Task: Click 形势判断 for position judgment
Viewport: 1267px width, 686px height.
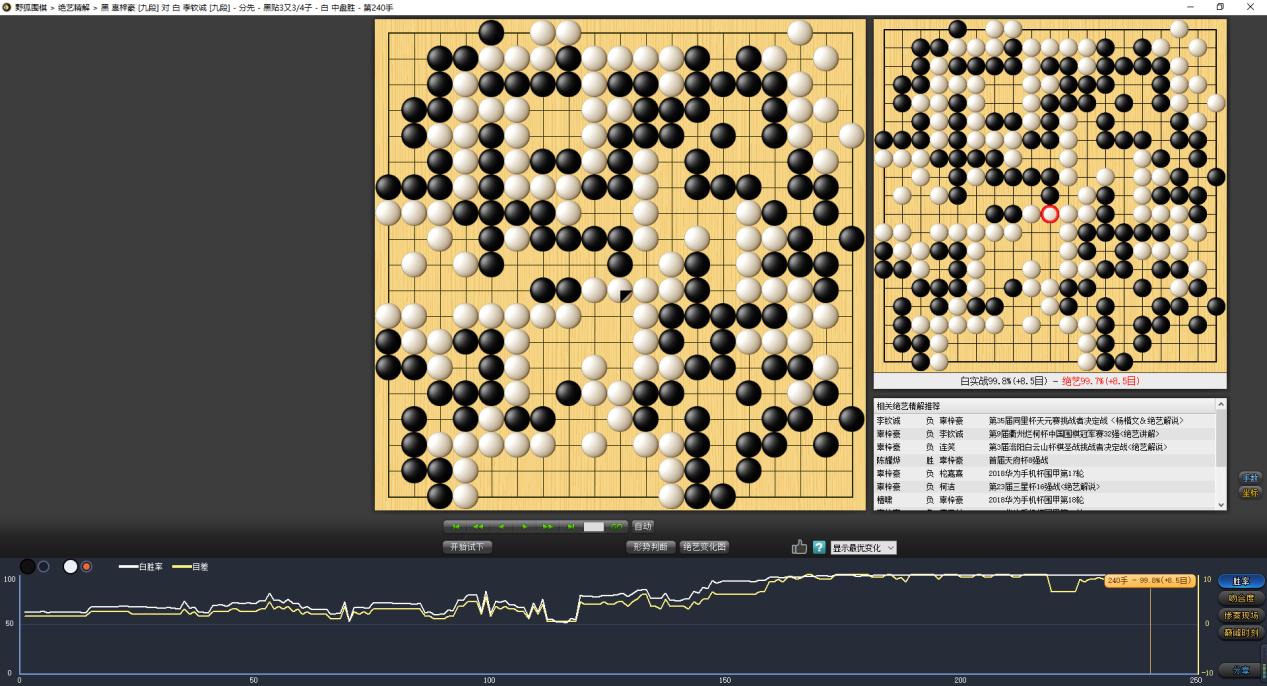Action: click(650, 547)
